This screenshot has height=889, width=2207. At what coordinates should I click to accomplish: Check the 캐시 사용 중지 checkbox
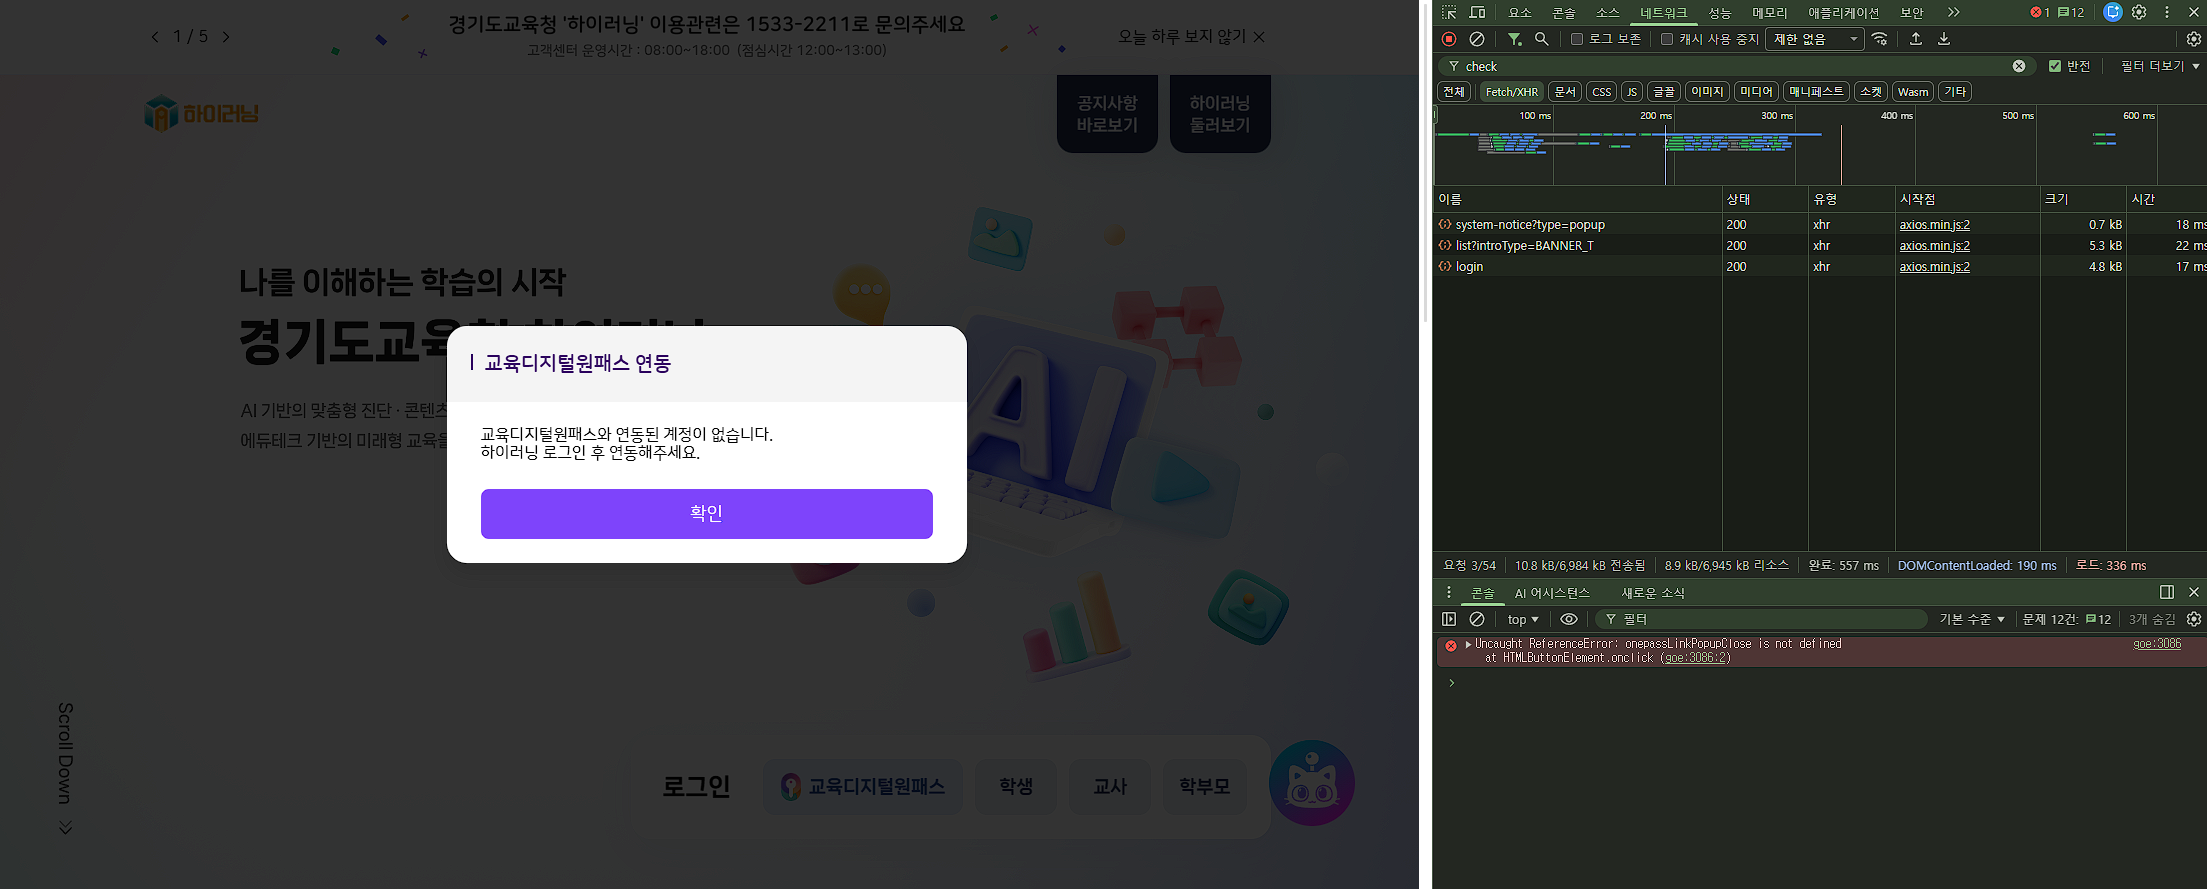1667,39
